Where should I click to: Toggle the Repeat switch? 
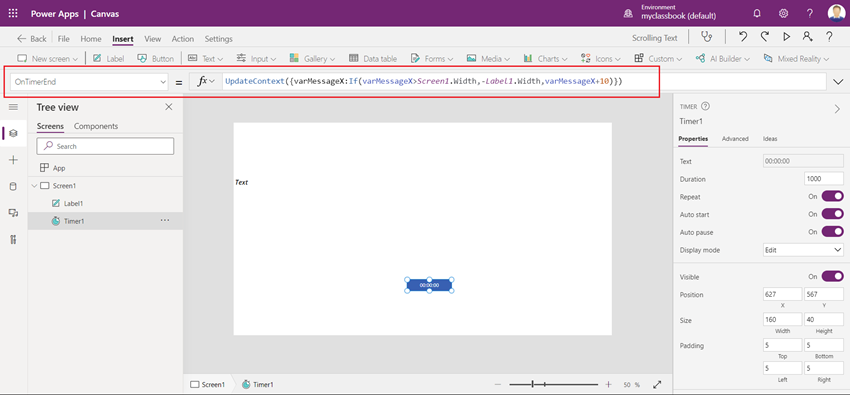point(833,197)
